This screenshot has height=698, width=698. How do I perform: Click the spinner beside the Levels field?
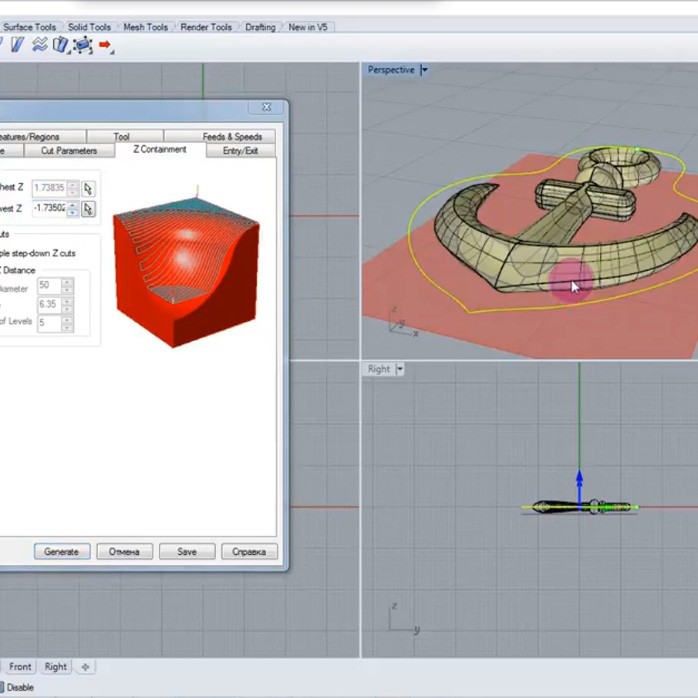68,323
